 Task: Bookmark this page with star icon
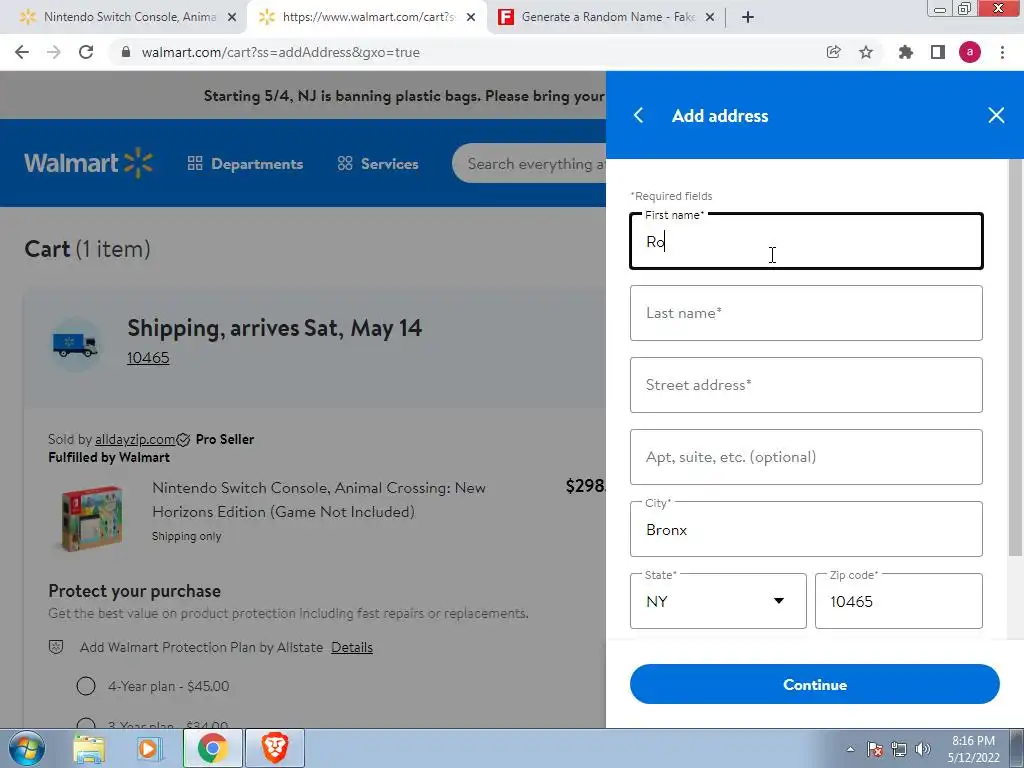point(866,52)
